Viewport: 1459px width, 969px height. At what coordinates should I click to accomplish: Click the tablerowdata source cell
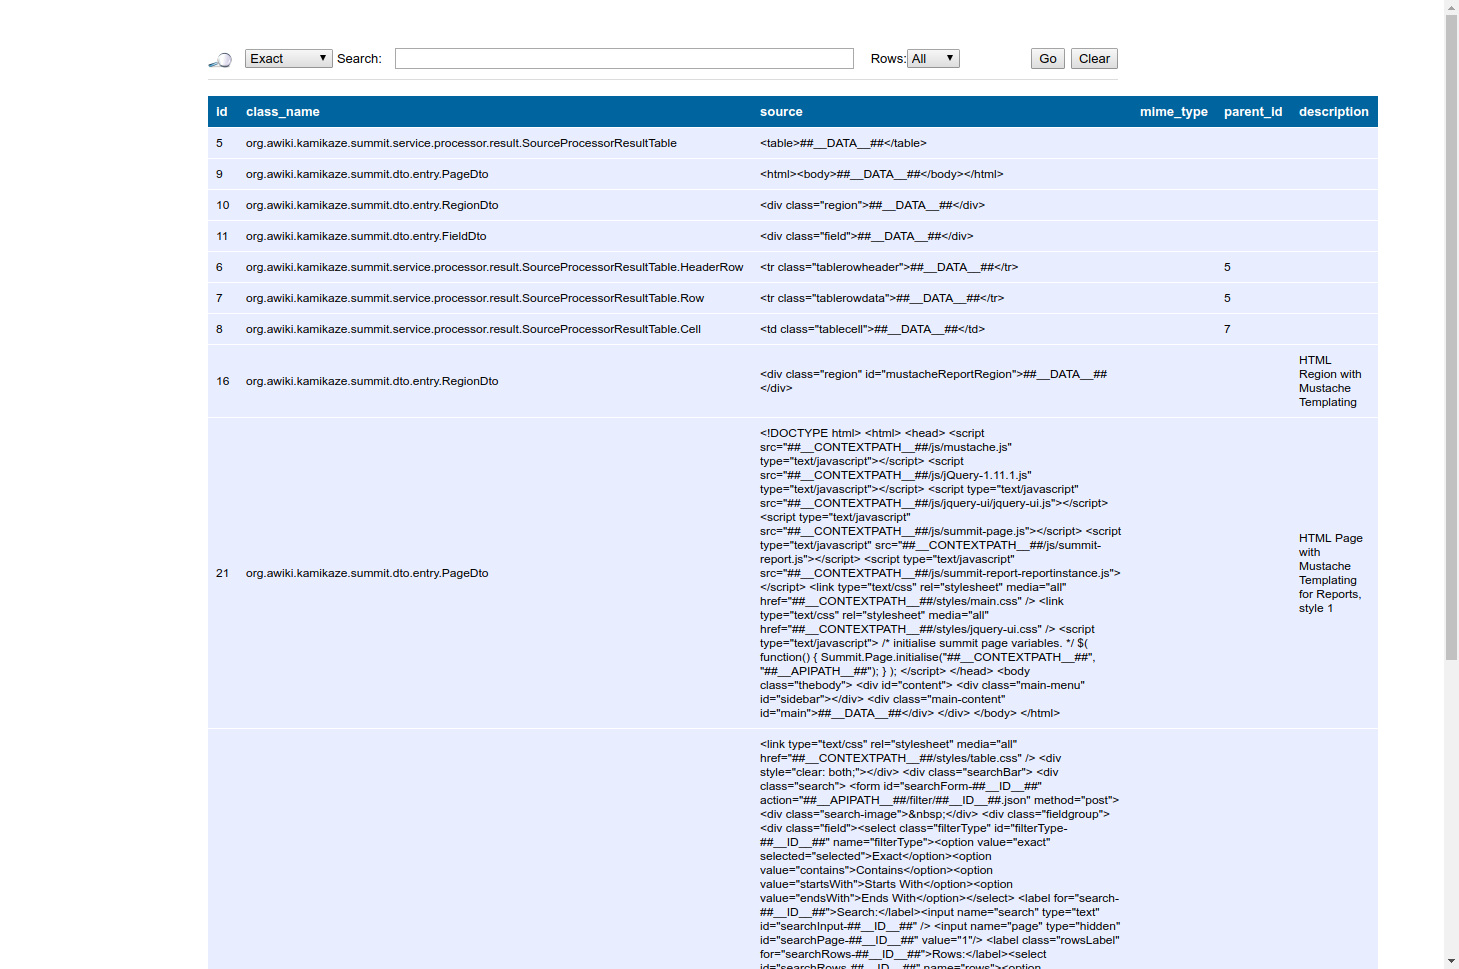pyautogui.click(x=882, y=298)
